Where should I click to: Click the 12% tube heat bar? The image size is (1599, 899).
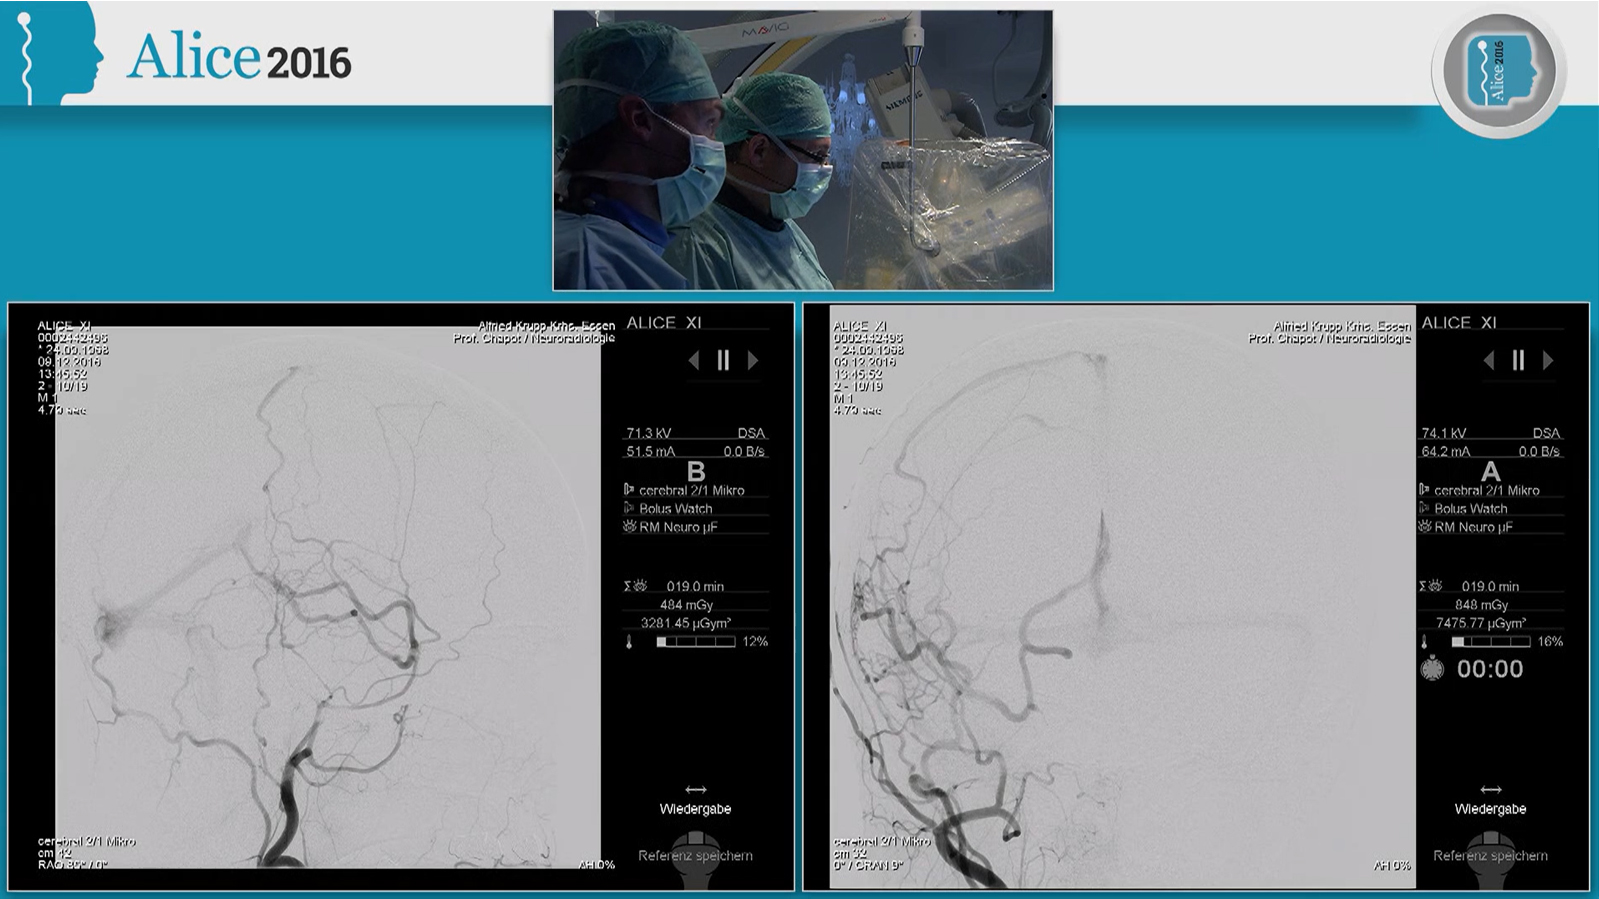click(x=695, y=642)
